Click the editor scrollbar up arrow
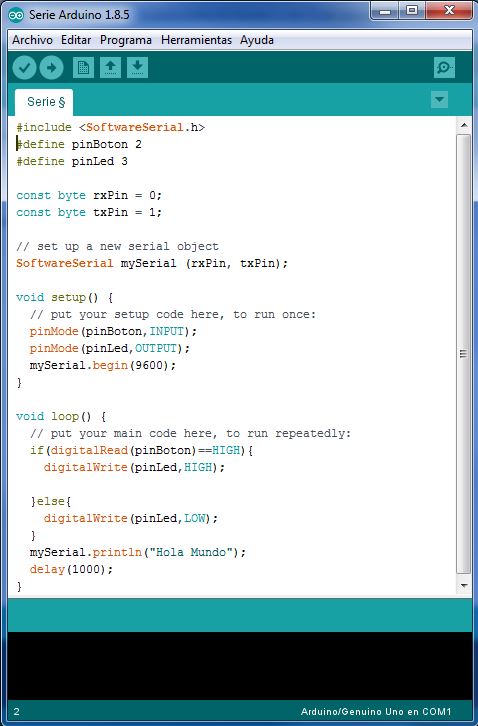This screenshot has height=726, width=478. 464,125
